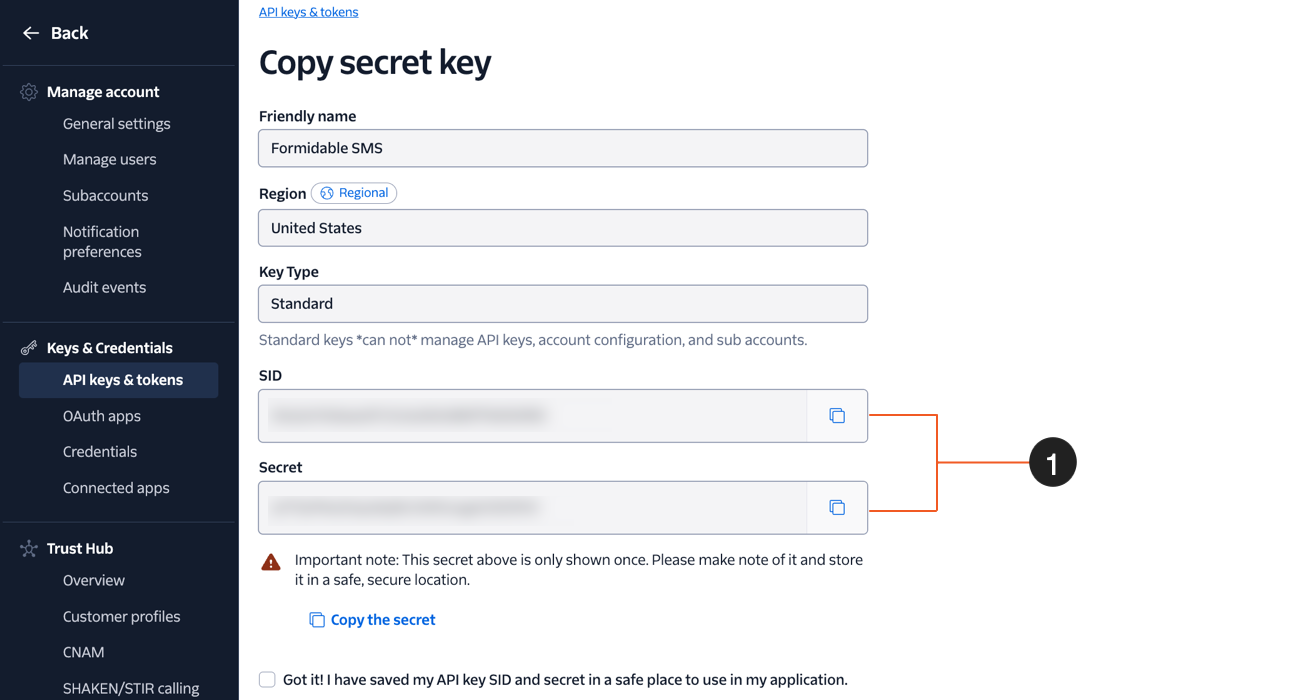Collapse the Manage account section

pos(103,92)
